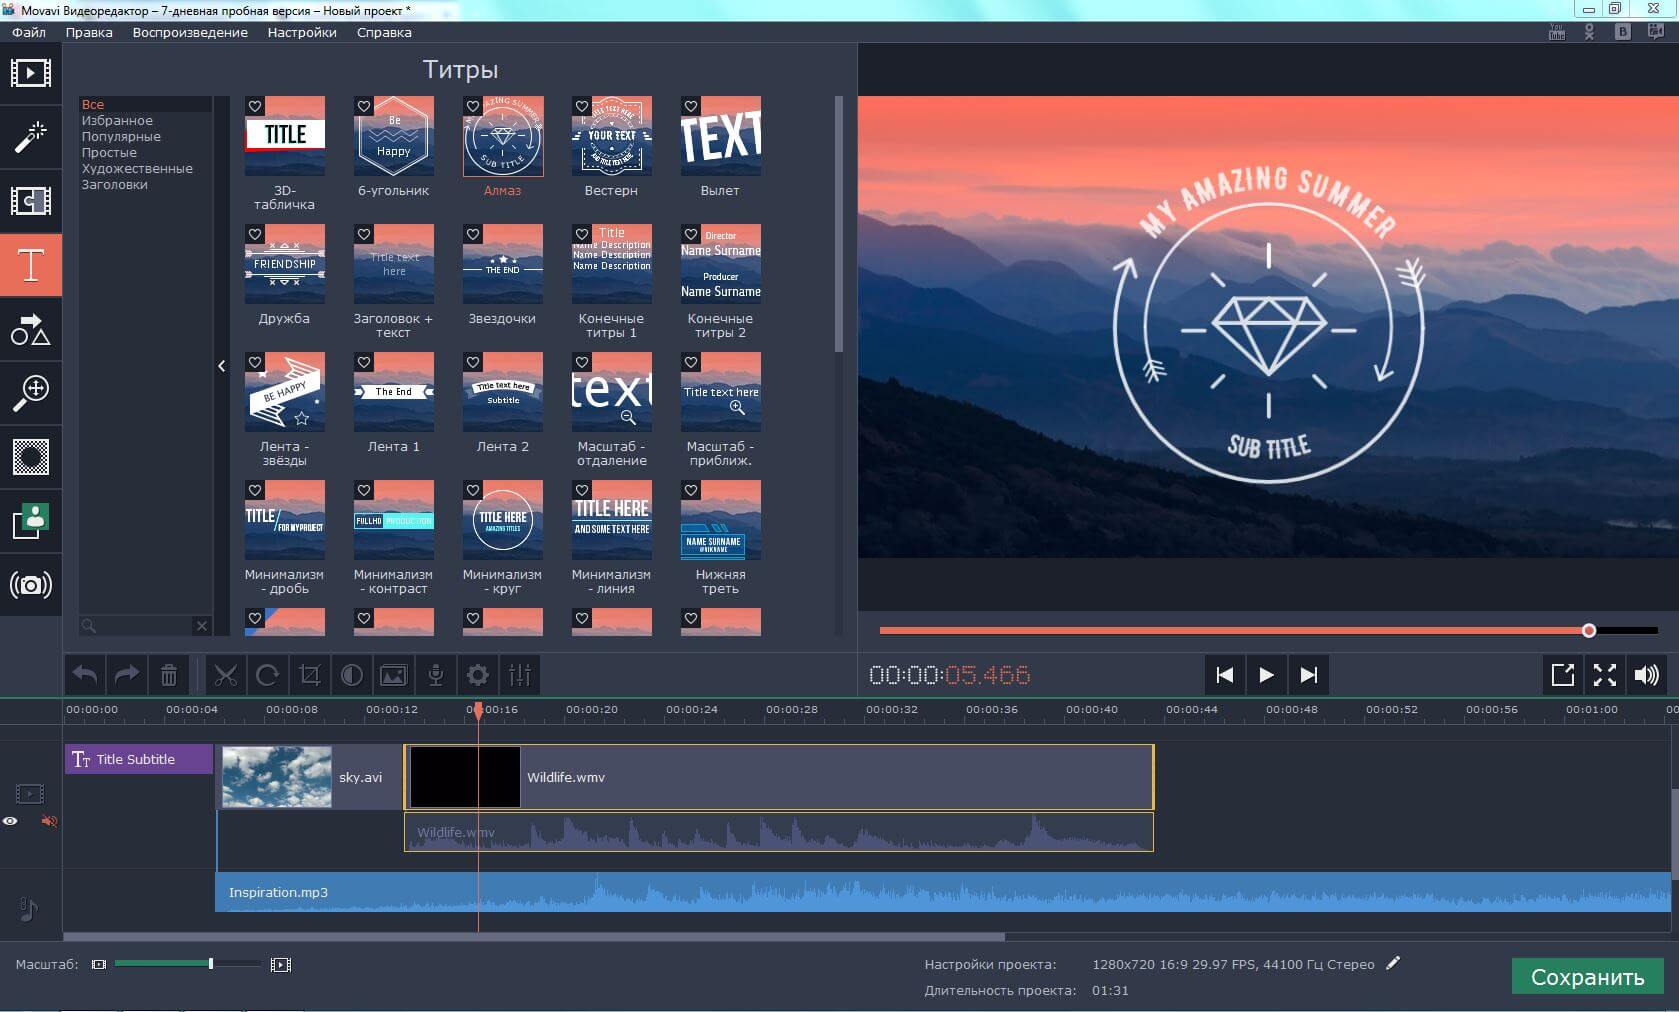This screenshot has width=1679, height=1012.
Task: Open the Chroma Key tab icon
Action: 30,457
